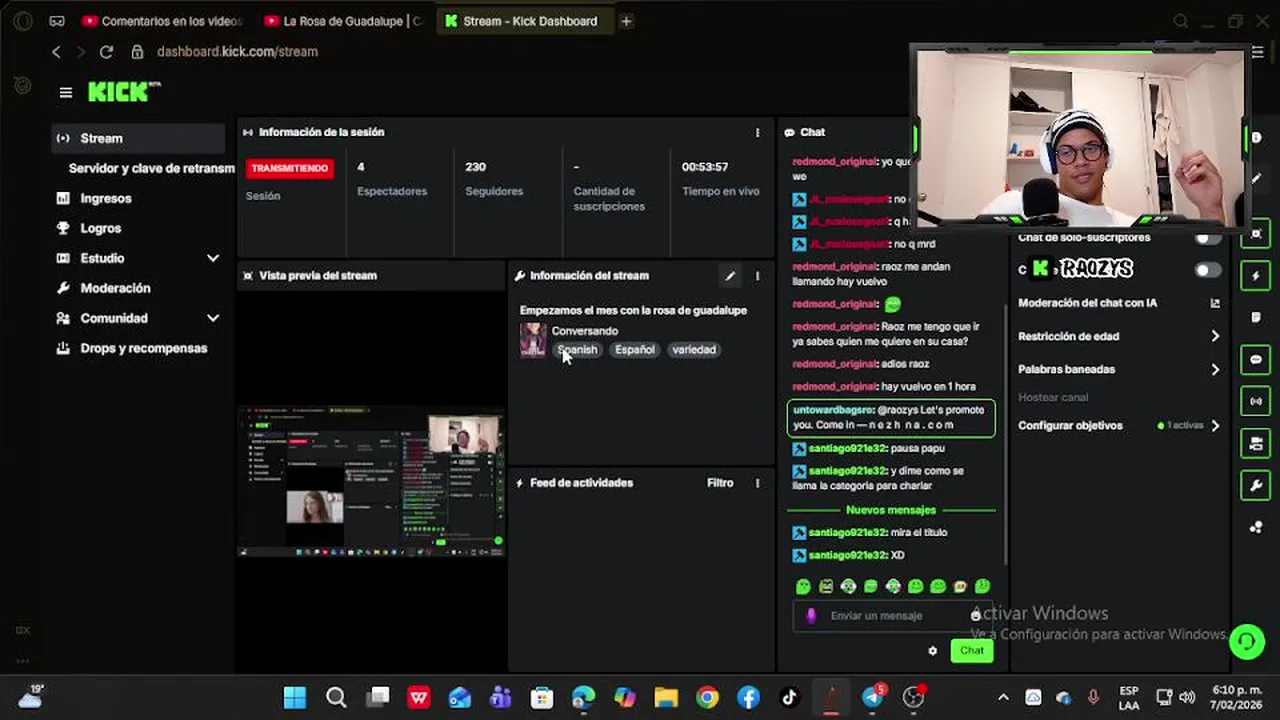Open Feed de actividades three-dot menu
Screen dimensions: 1280x720
click(757, 483)
